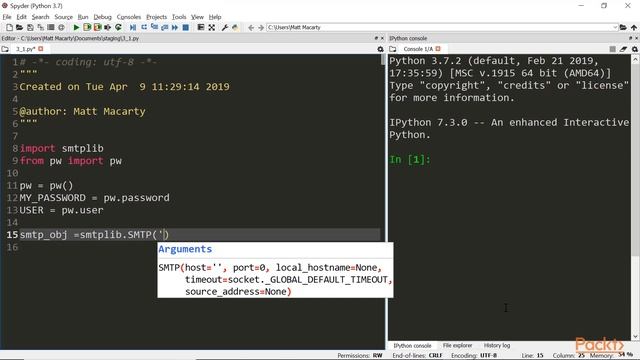Switch to the History log tab
Screen dimensions: 640x360
[x=497, y=345]
